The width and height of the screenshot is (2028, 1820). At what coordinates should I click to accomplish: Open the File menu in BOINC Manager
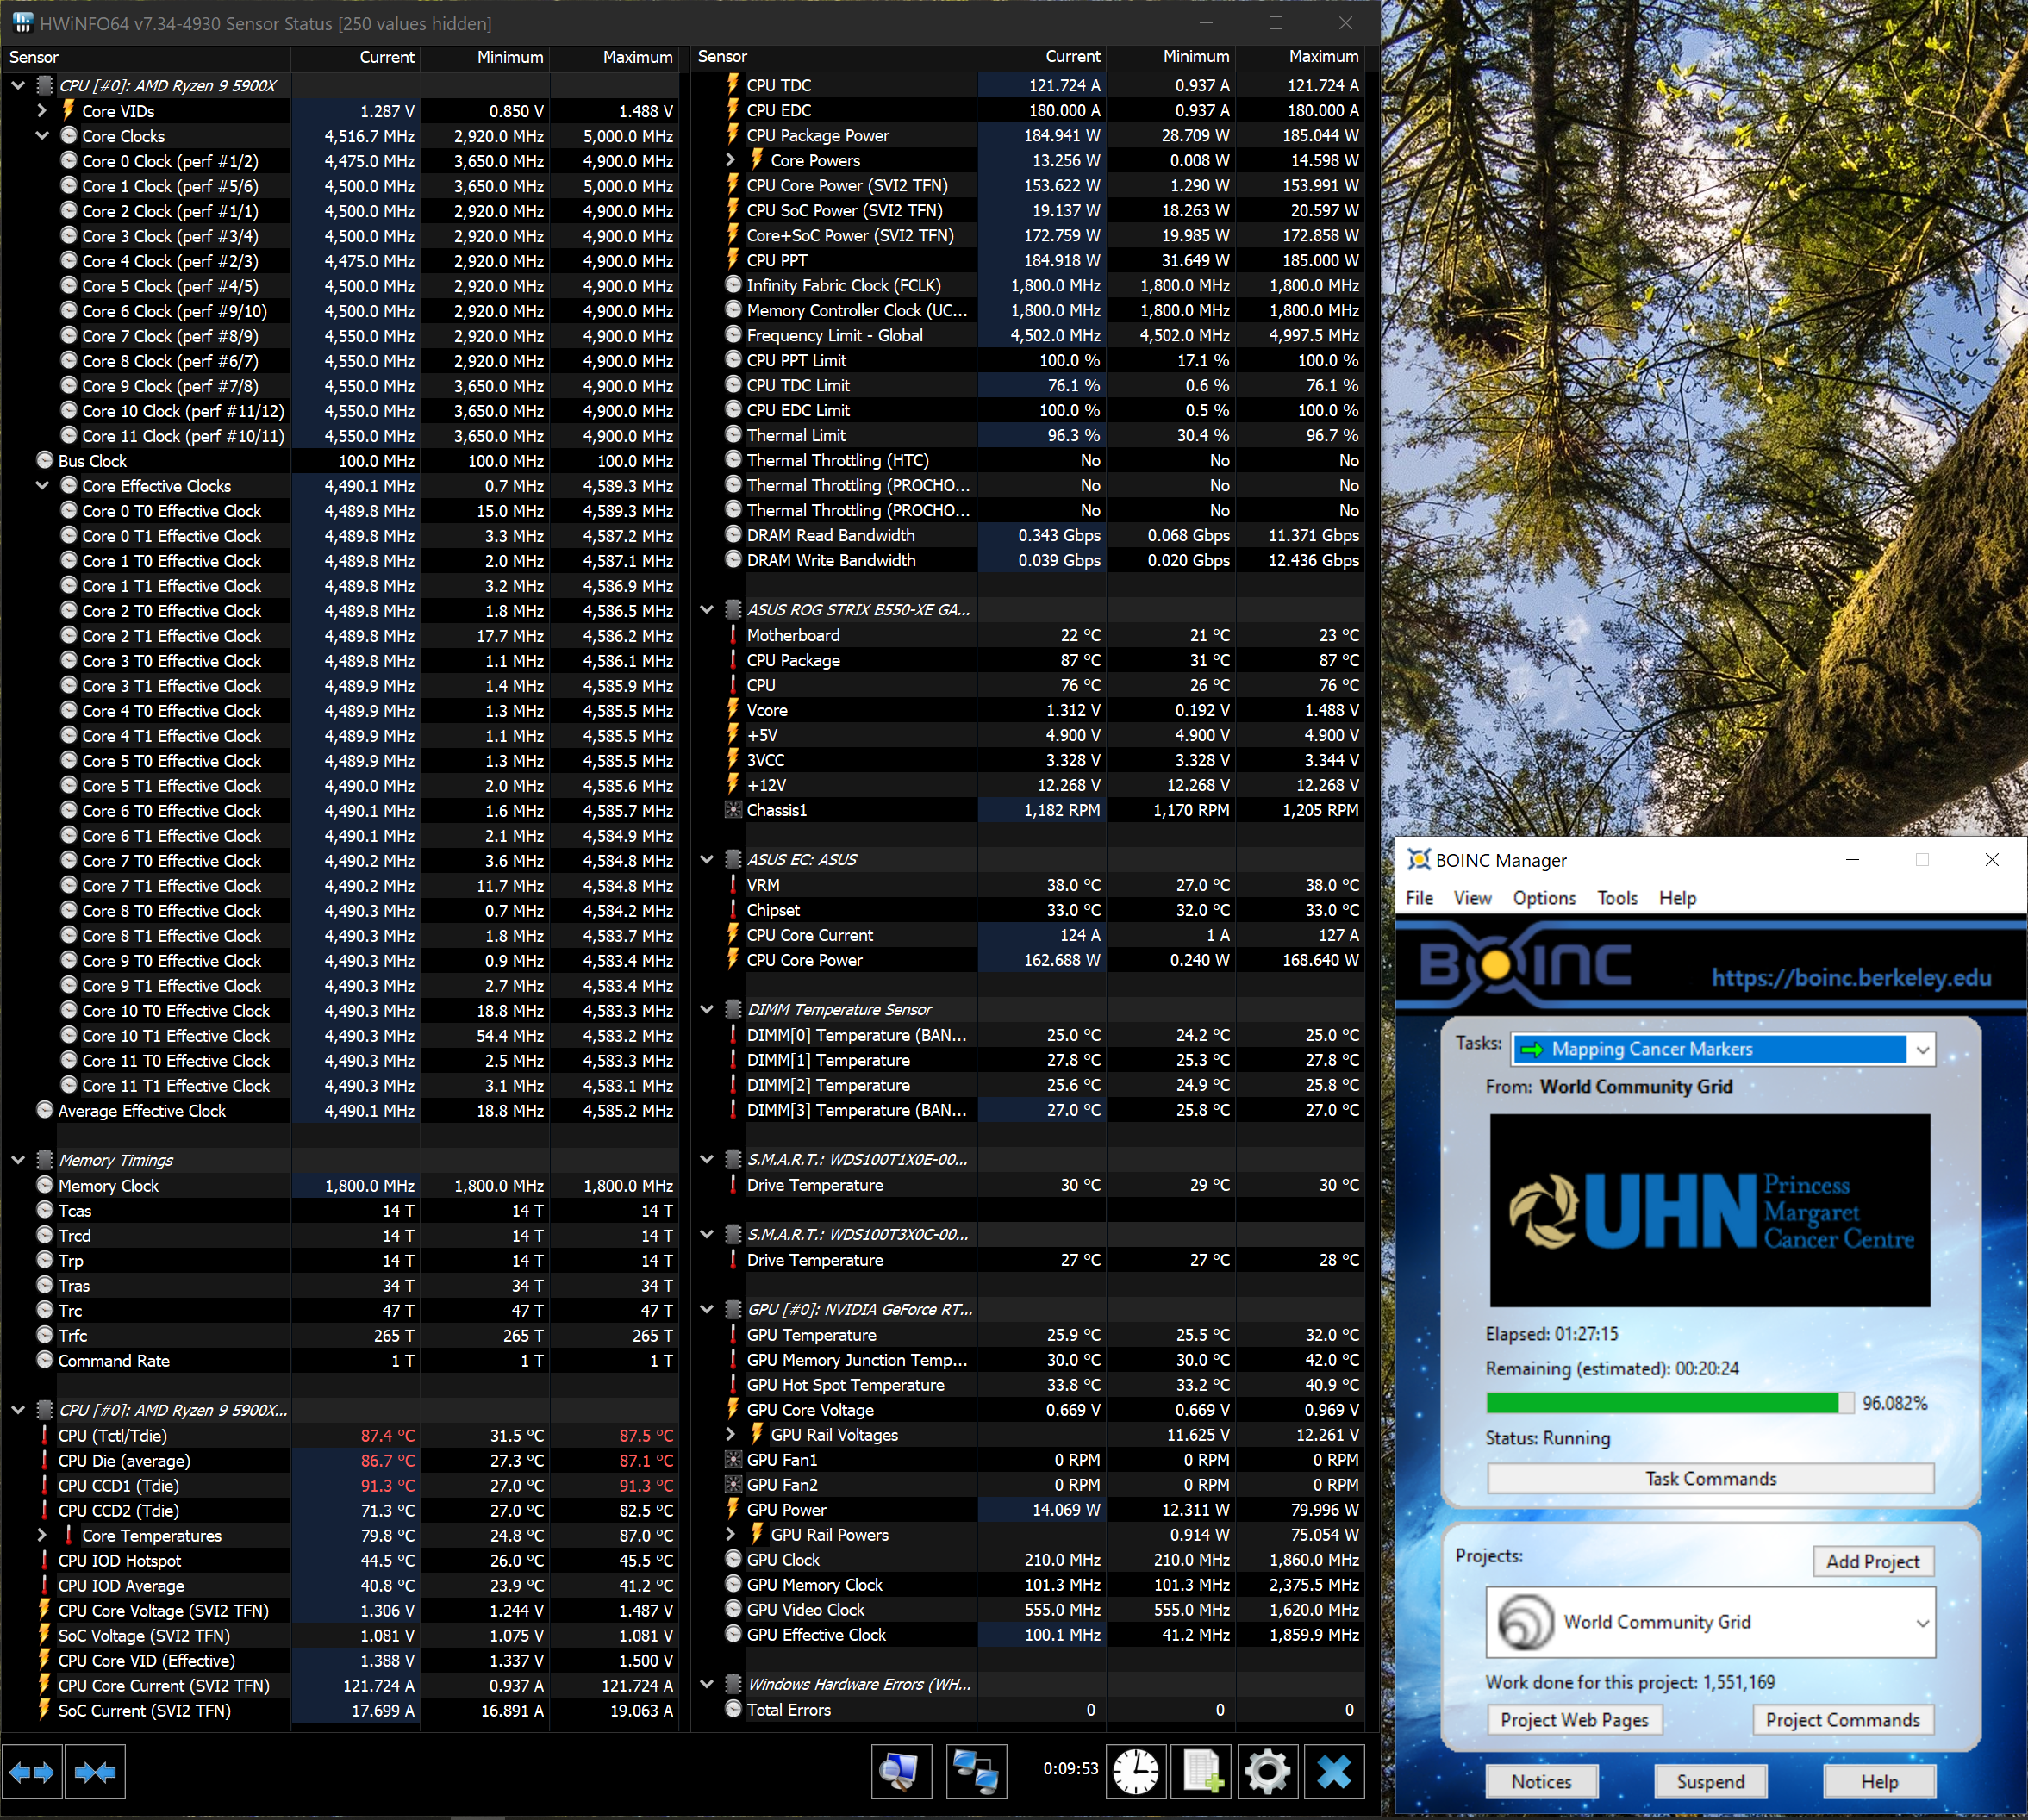coord(1419,898)
